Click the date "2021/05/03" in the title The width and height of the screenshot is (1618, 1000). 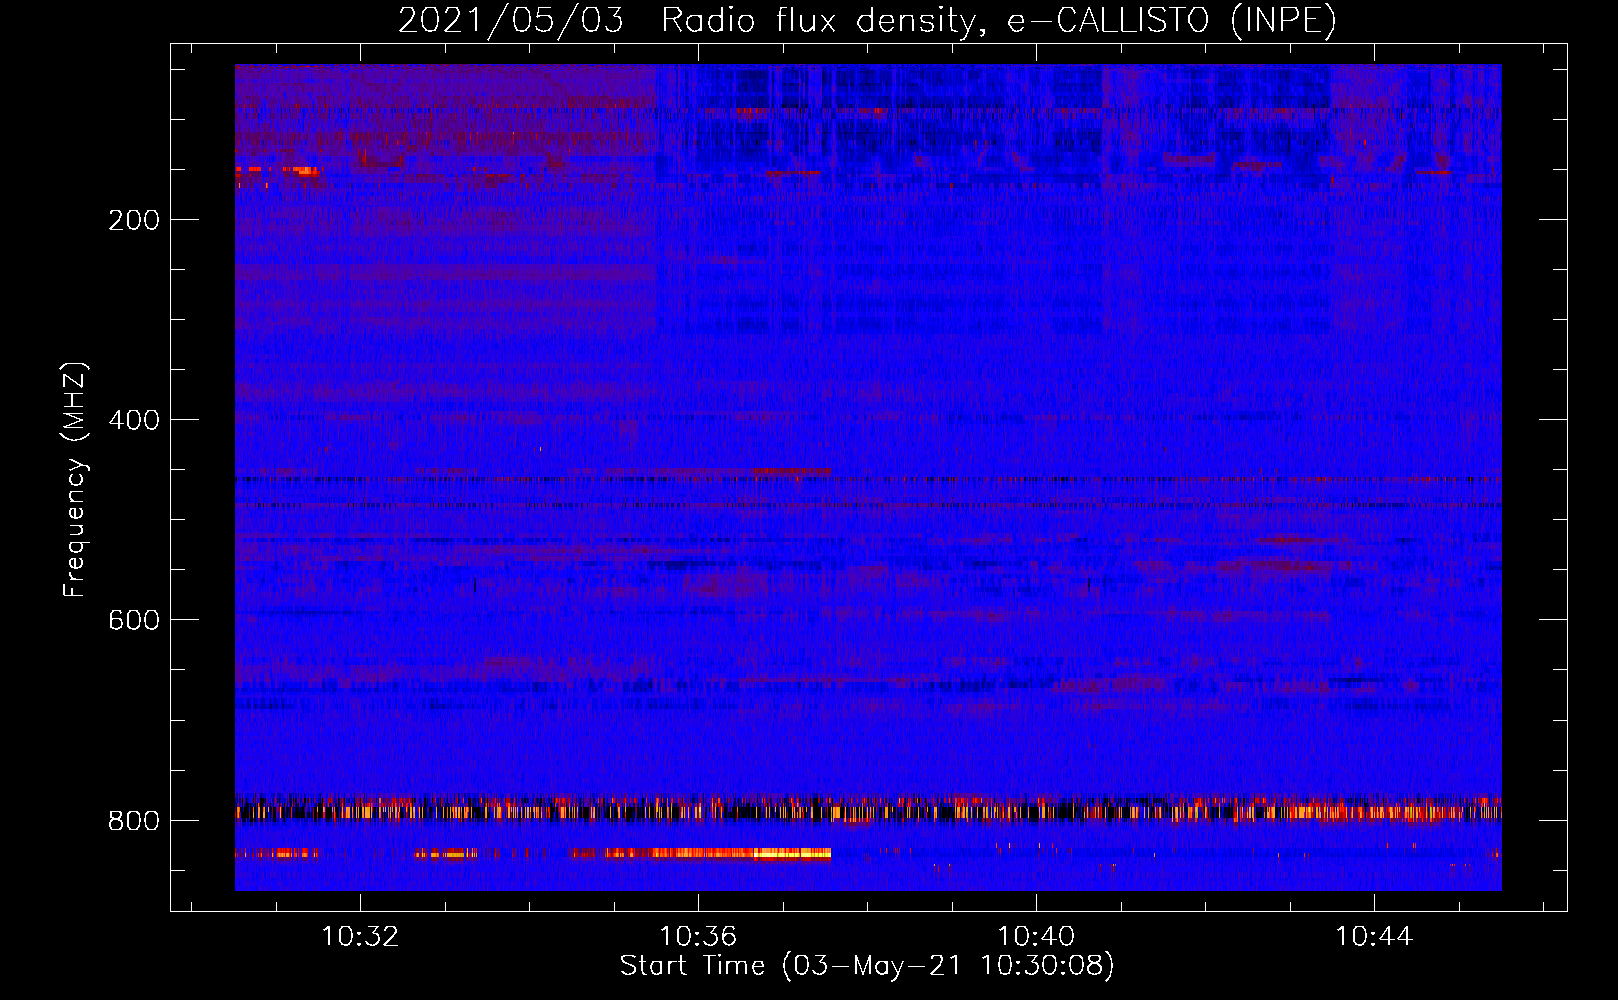pyautogui.click(x=511, y=20)
